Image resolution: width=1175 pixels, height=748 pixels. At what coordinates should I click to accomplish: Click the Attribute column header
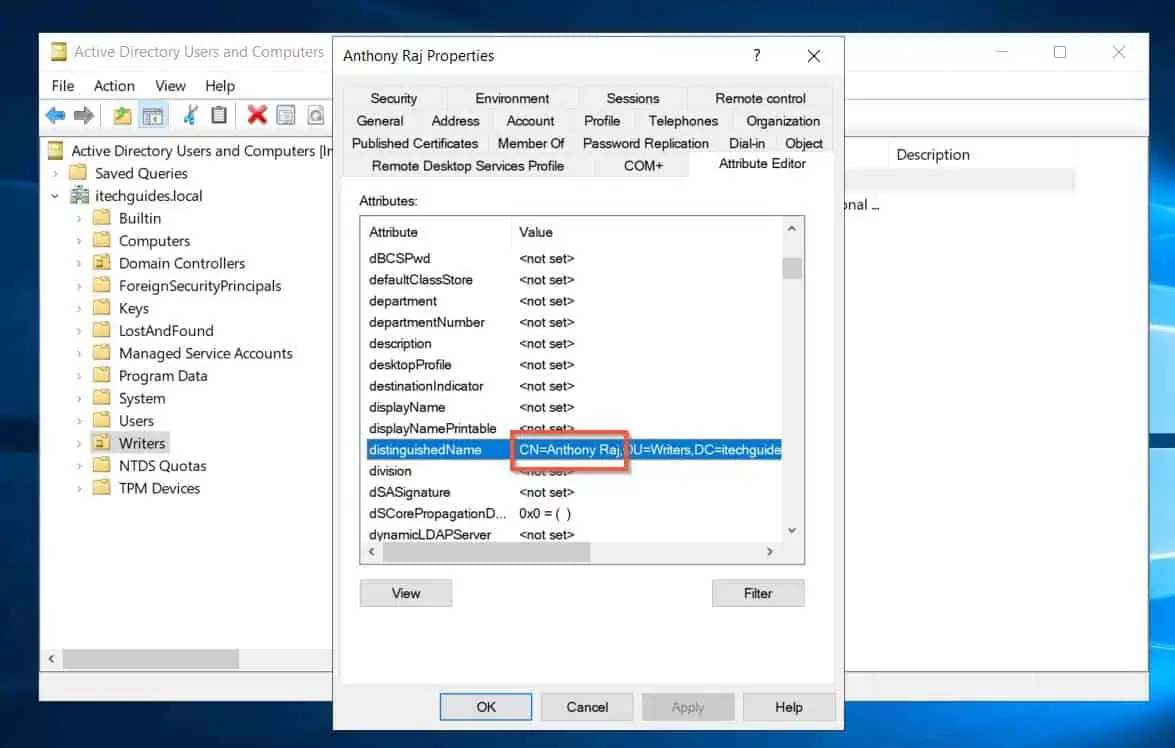(x=436, y=232)
